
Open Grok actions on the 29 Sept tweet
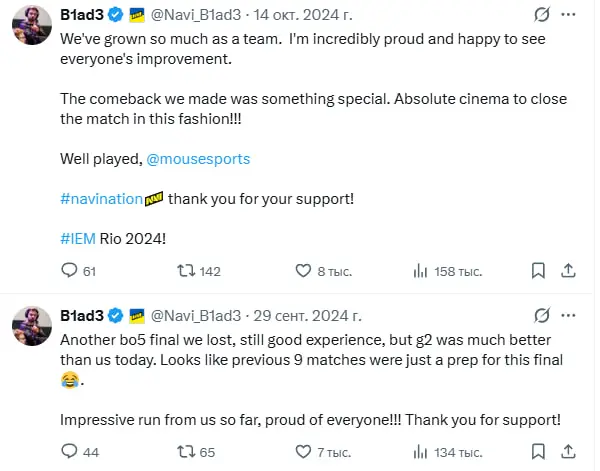pyautogui.click(x=541, y=315)
